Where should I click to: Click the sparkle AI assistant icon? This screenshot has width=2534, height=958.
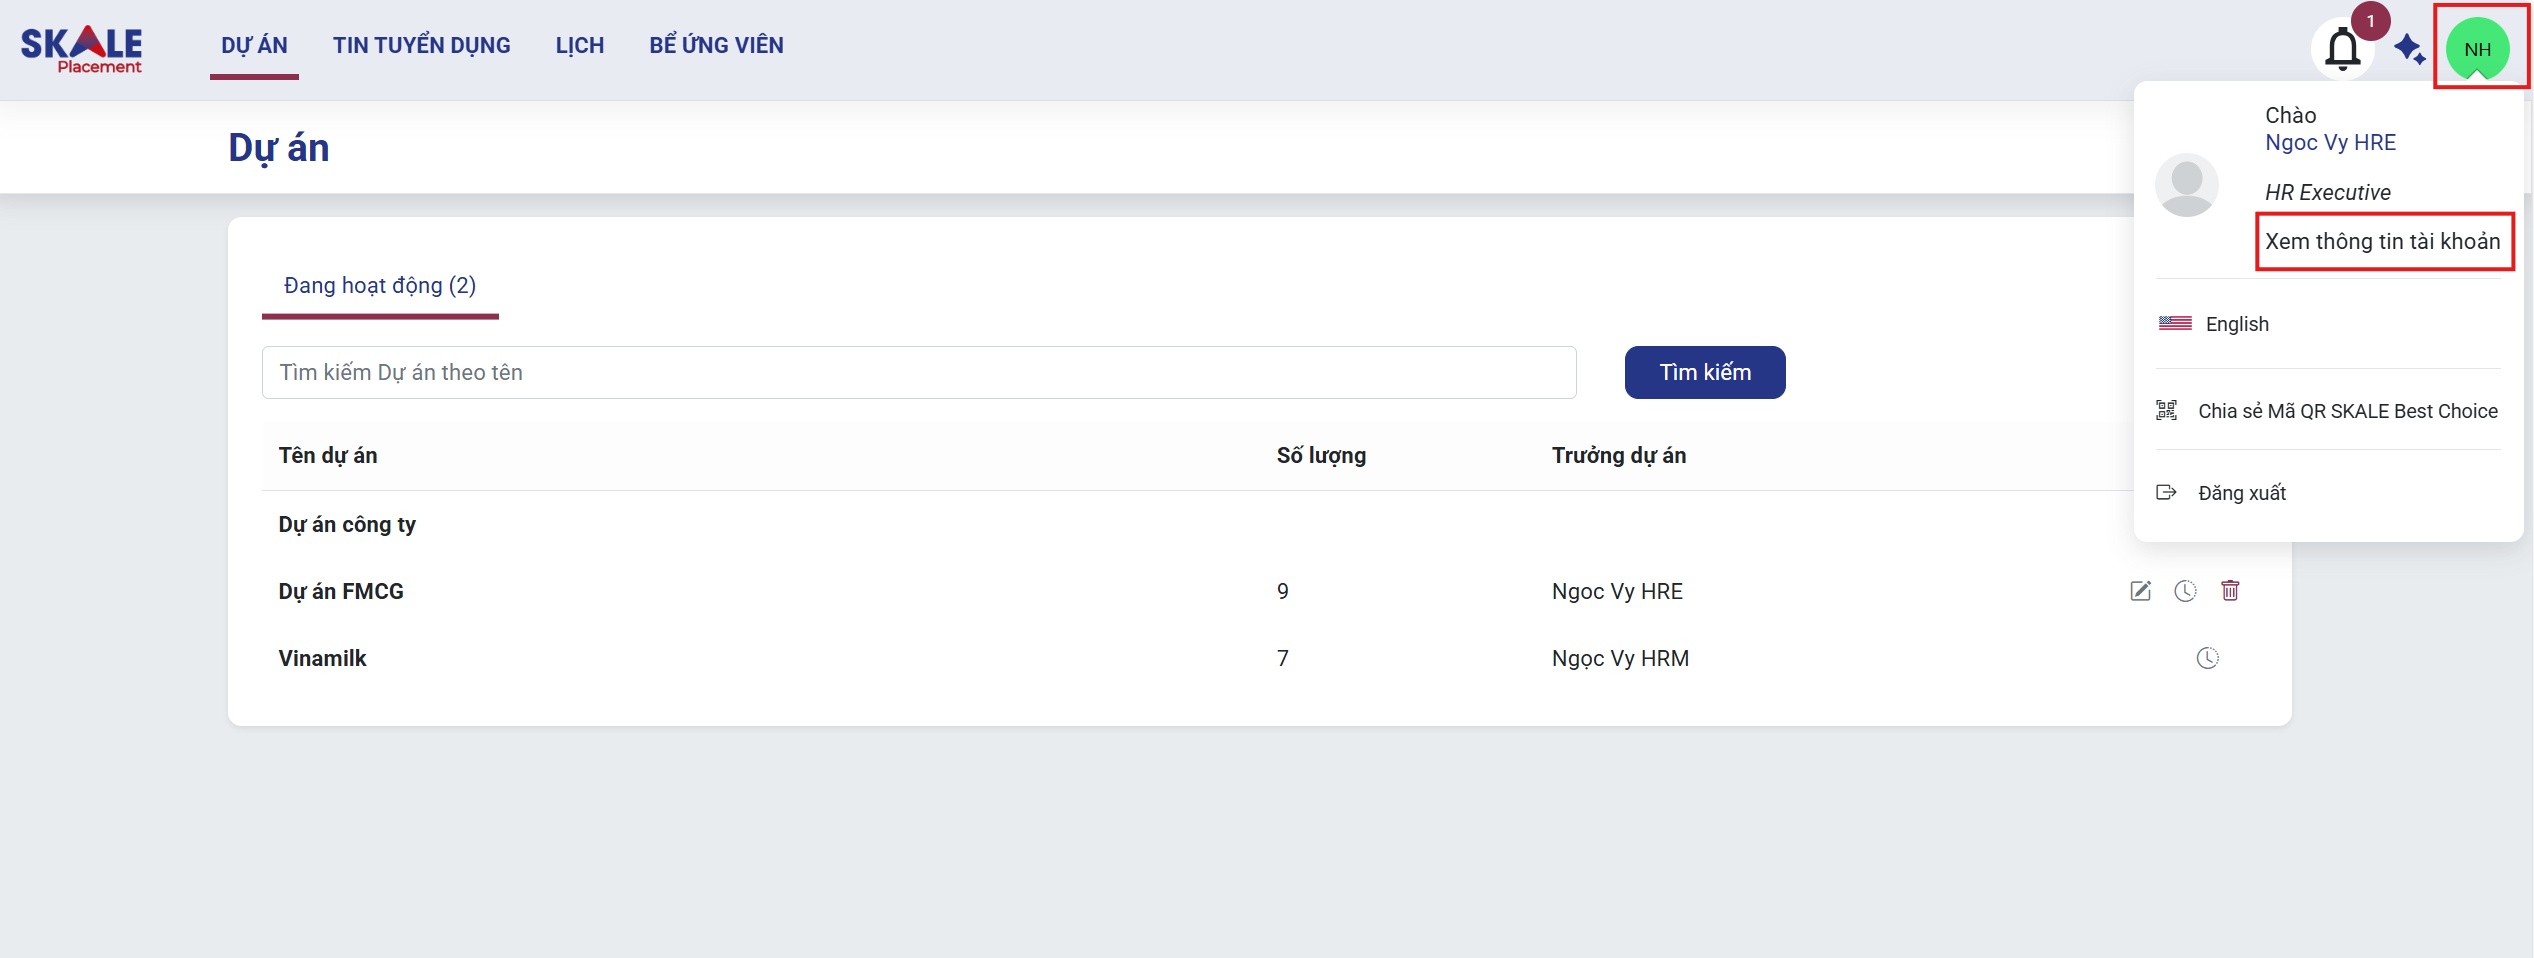coord(2409,49)
